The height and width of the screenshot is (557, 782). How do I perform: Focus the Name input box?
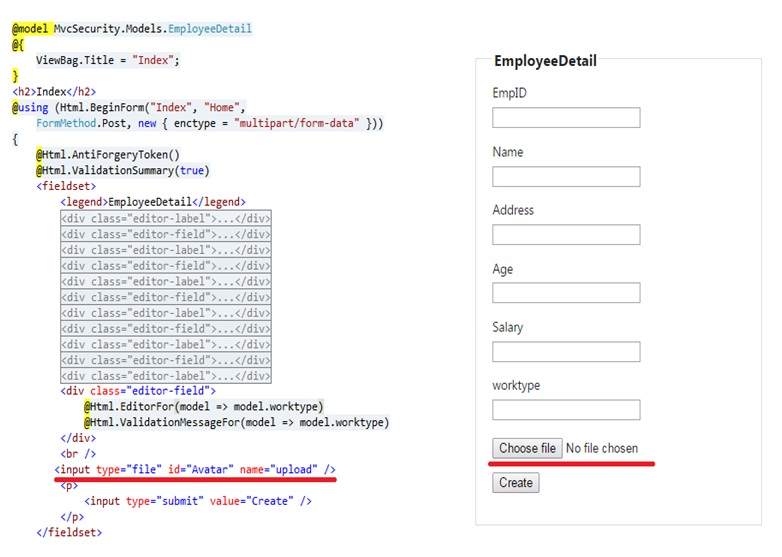[x=566, y=177]
